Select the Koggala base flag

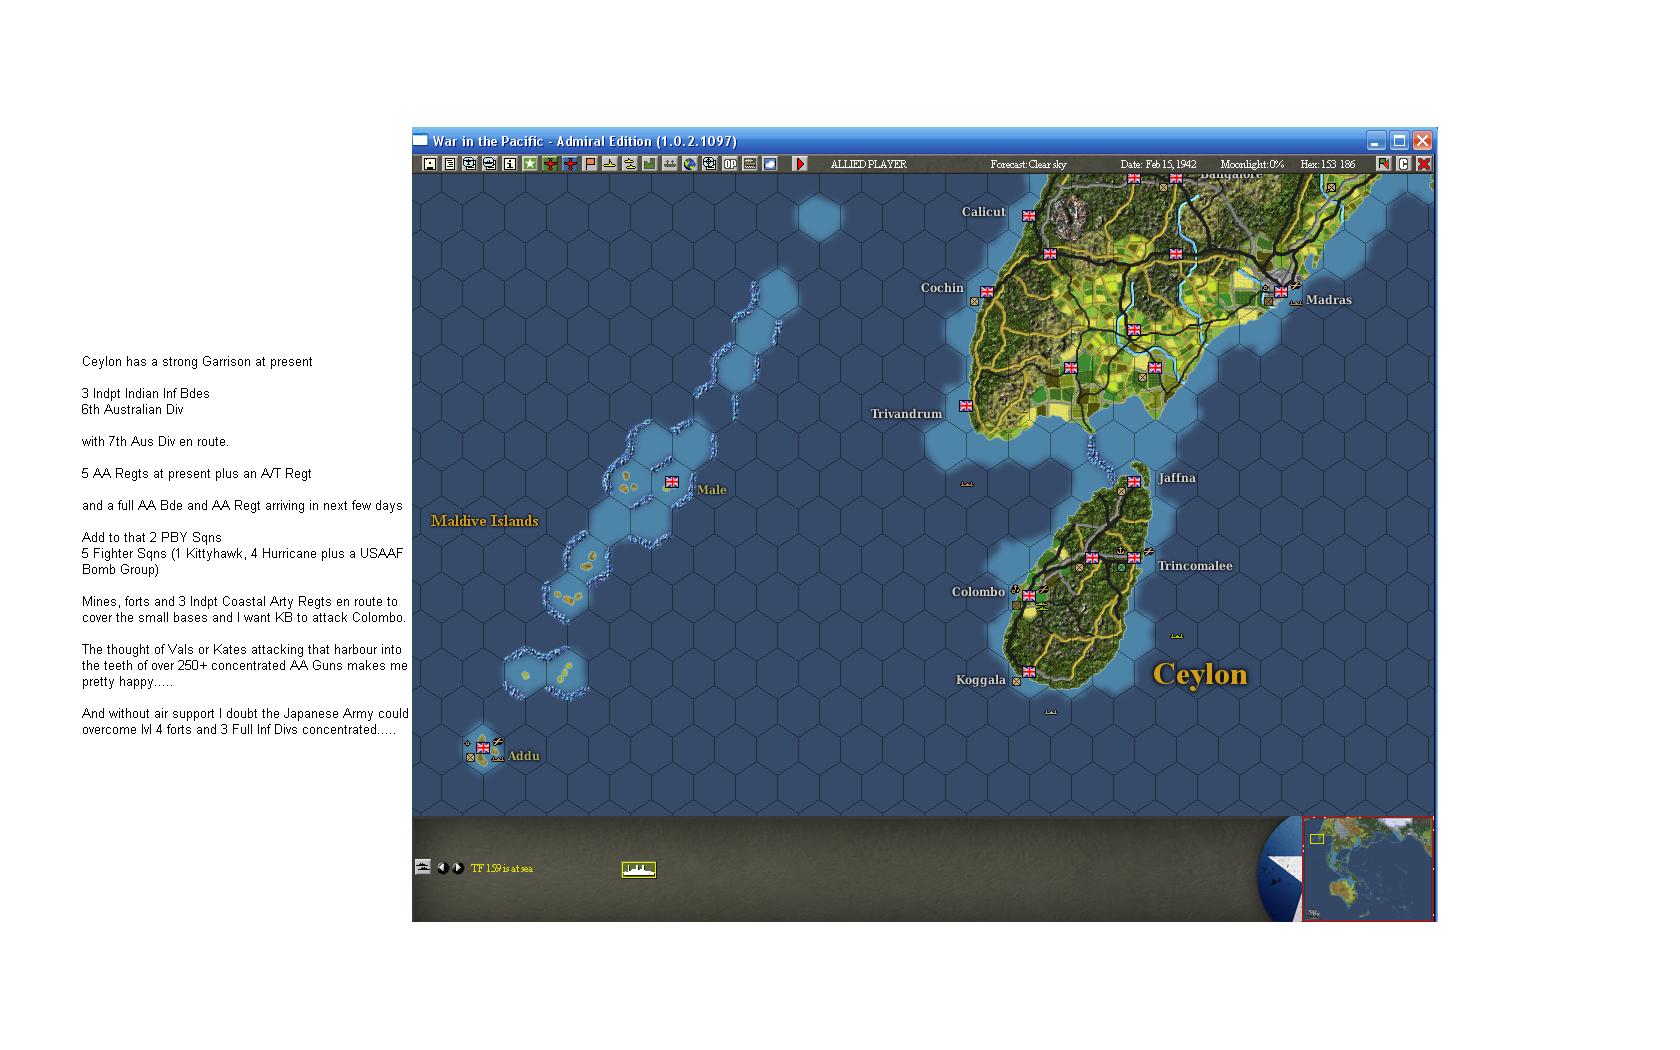pyautogui.click(x=1029, y=672)
